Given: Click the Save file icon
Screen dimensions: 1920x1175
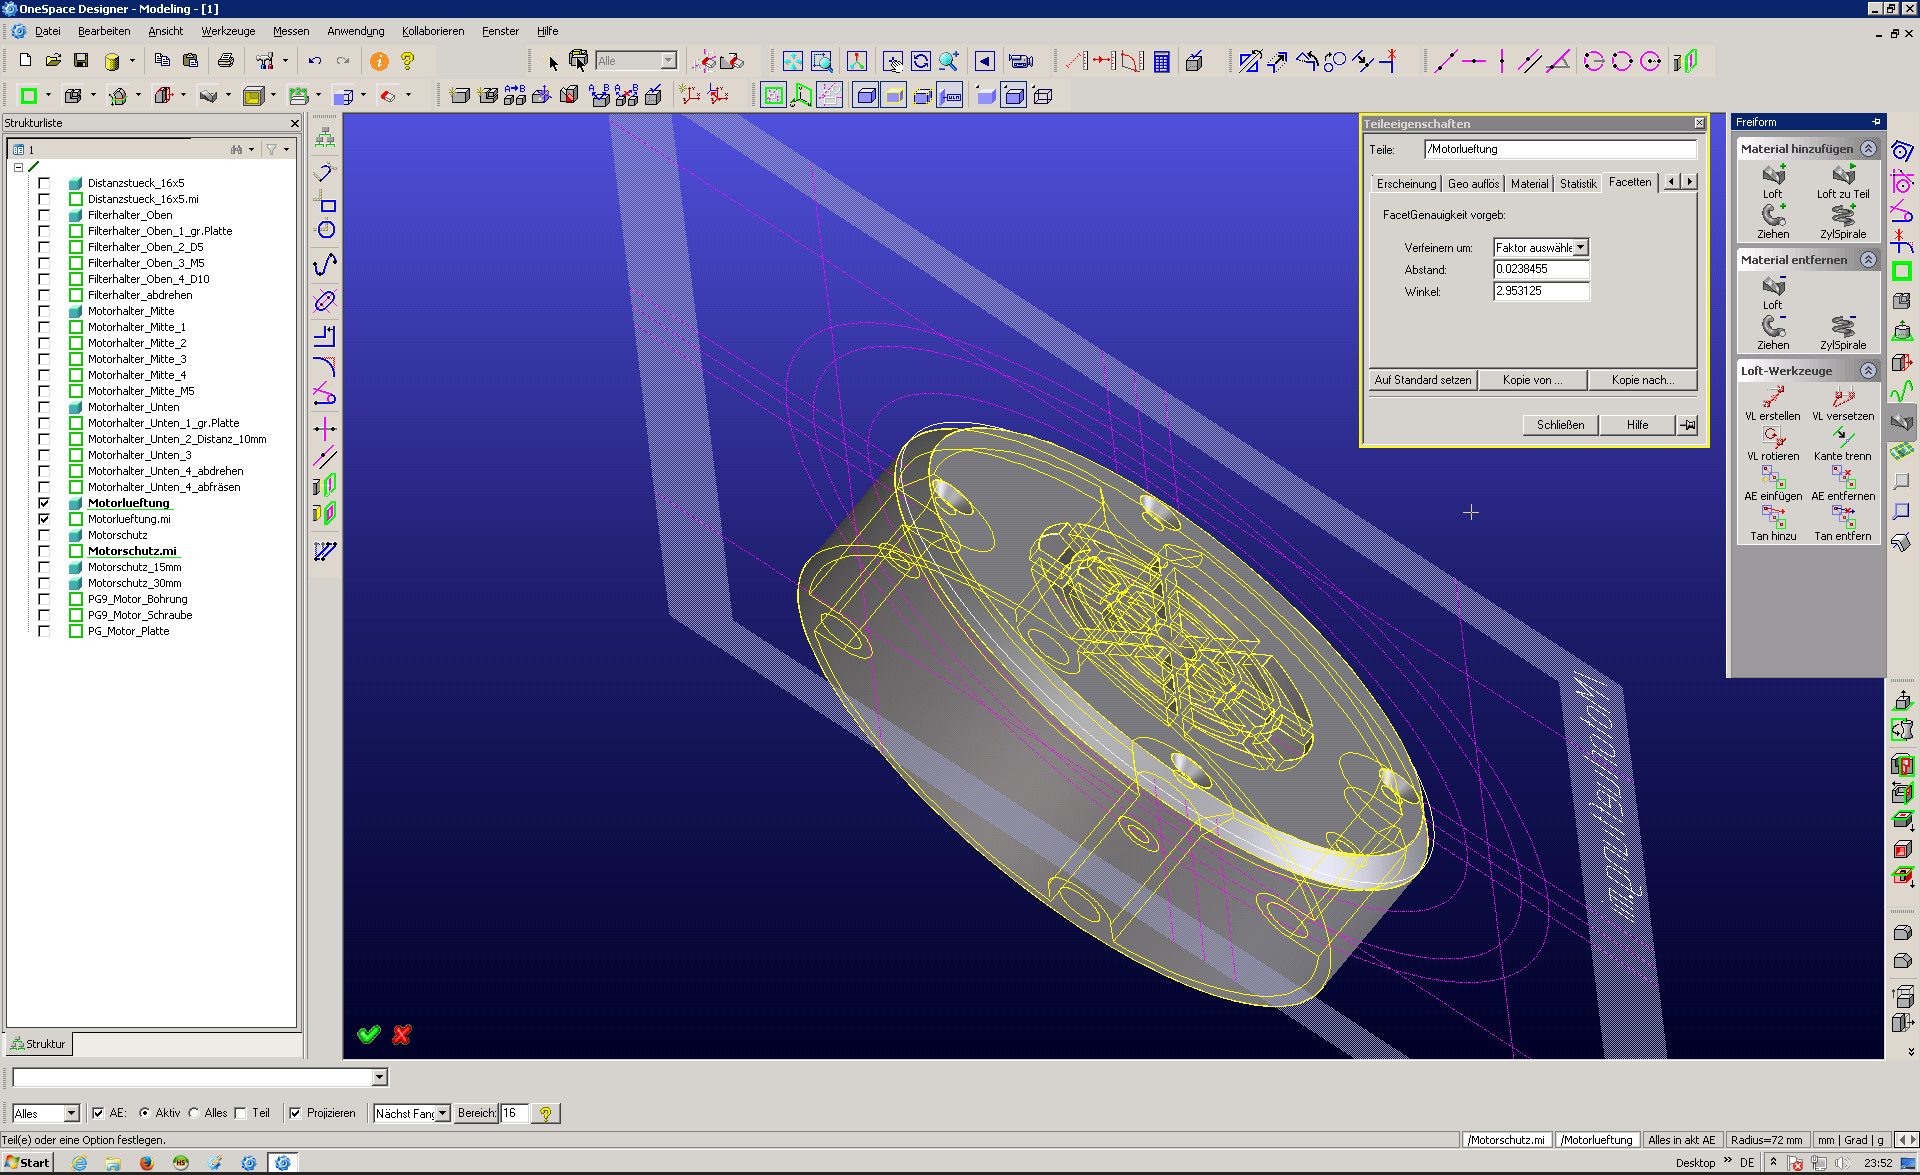Looking at the screenshot, I should coord(81,61).
